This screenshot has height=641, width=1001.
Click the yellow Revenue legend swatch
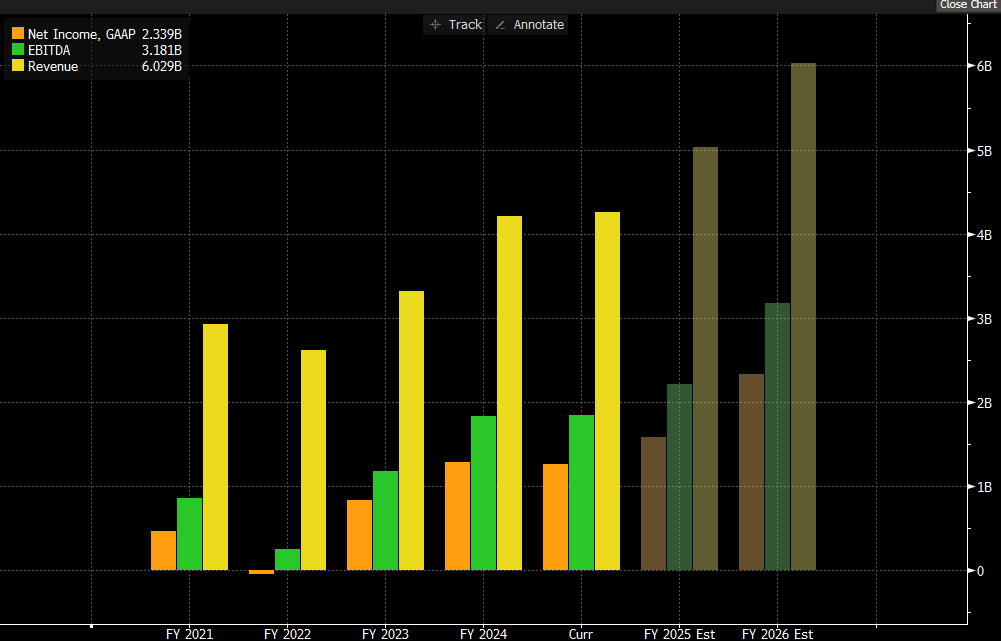point(17,66)
